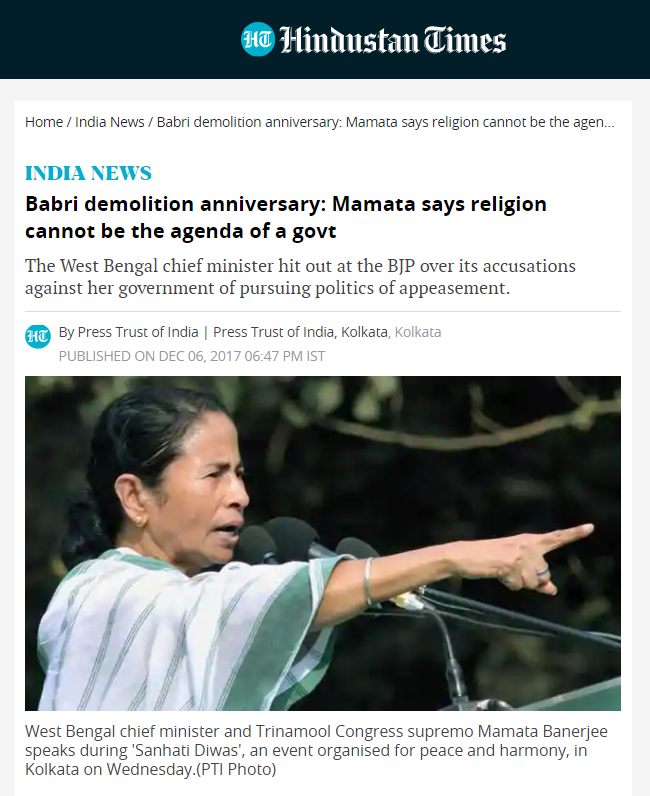The image size is (650, 796).
Task: Click the published date Dec 06, 2017
Action: 192,356
